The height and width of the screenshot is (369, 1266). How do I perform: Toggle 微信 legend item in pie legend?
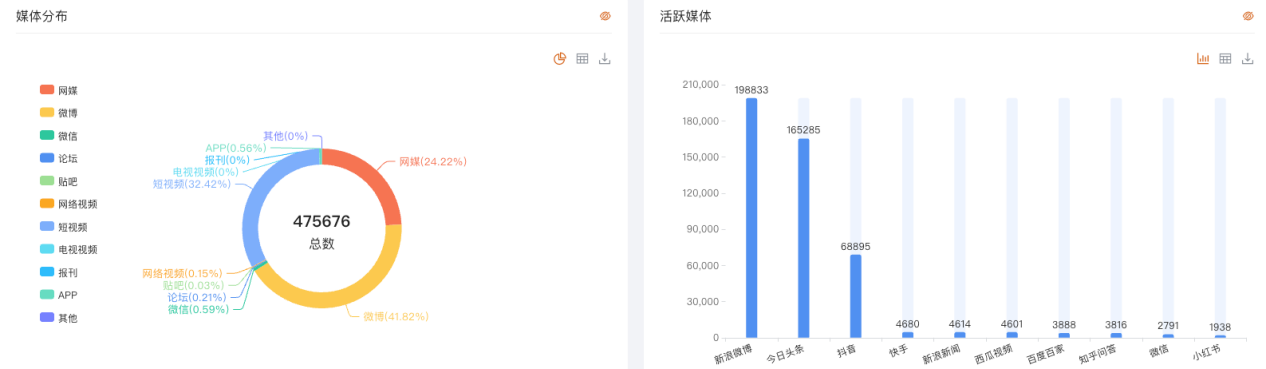(x=59, y=136)
